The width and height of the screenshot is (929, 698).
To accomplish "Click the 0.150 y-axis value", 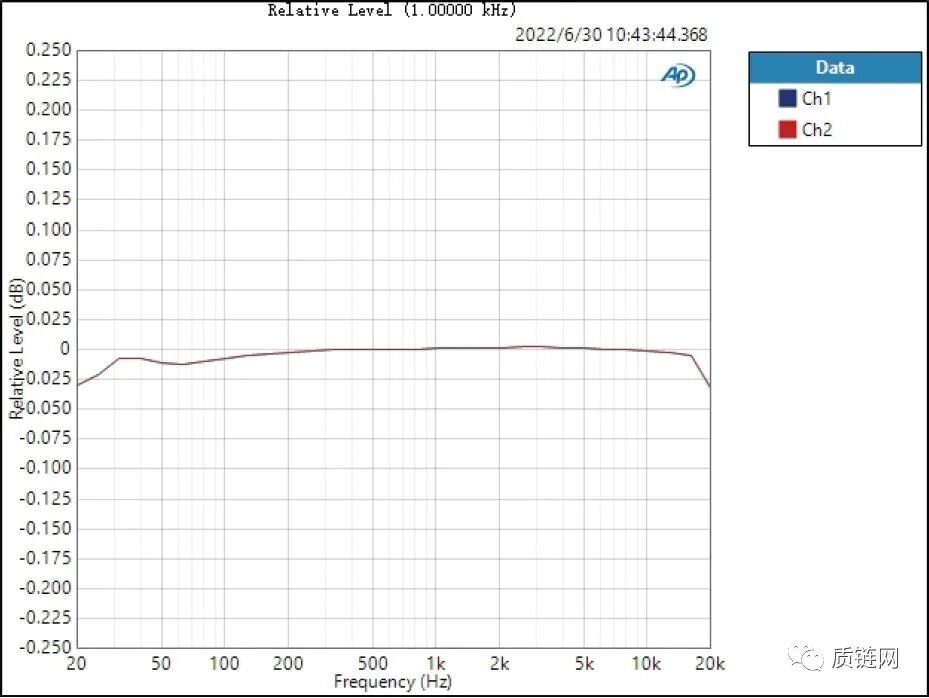I will pos(48,169).
